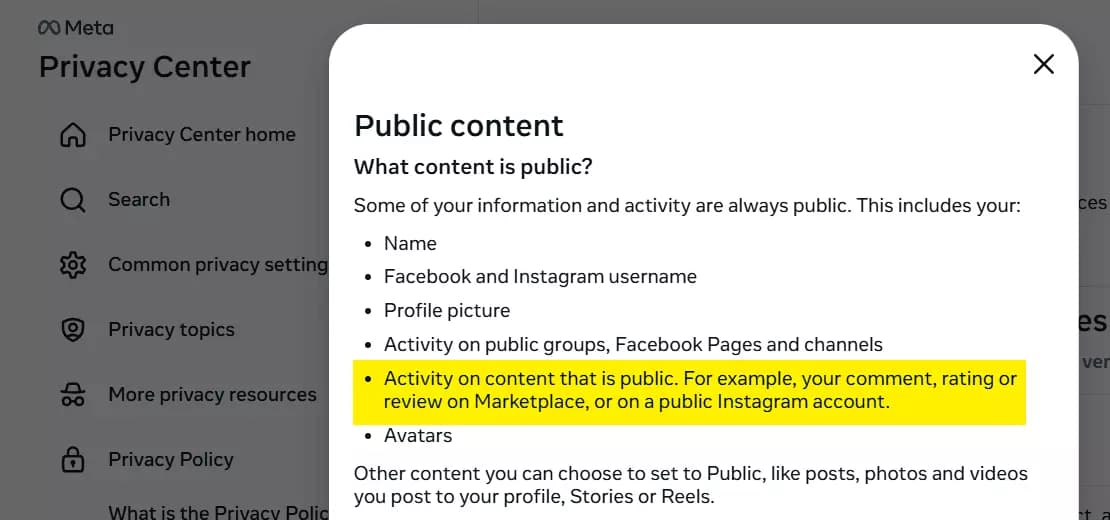Click the Meta logo
Viewport: 1110px width, 520px height.
point(76,28)
